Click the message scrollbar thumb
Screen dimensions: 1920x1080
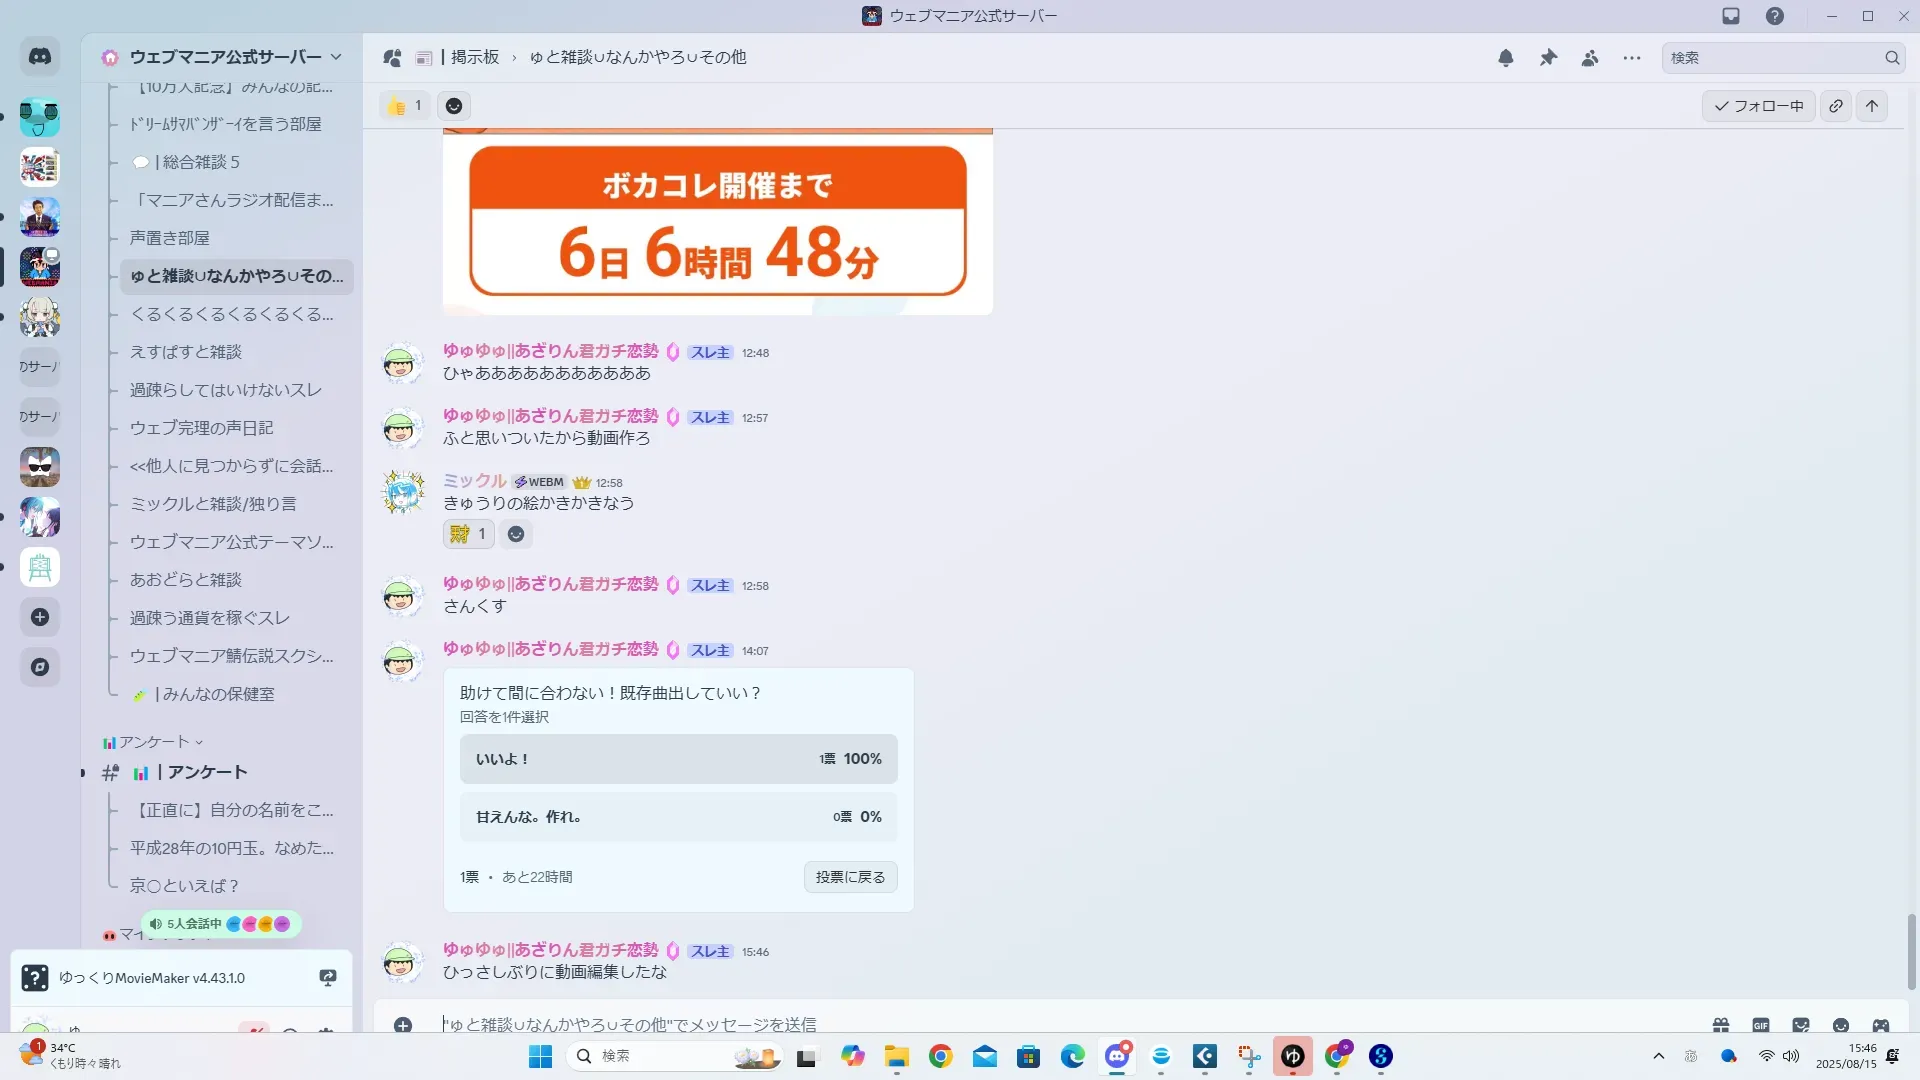tap(1912, 950)
